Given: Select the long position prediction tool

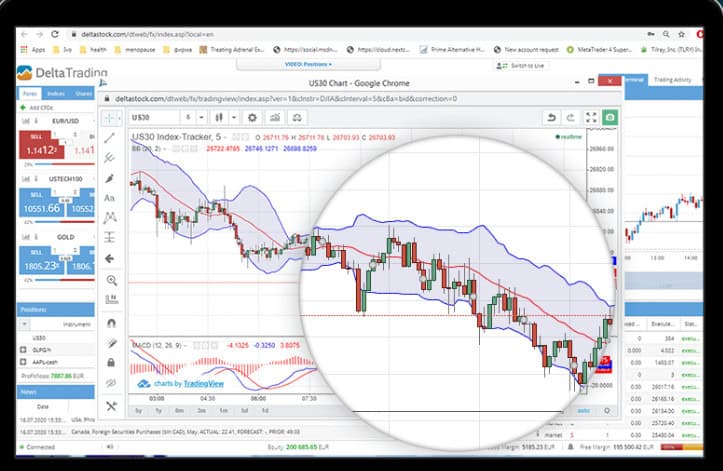Looking at the screenshot, I should (110, 238).
